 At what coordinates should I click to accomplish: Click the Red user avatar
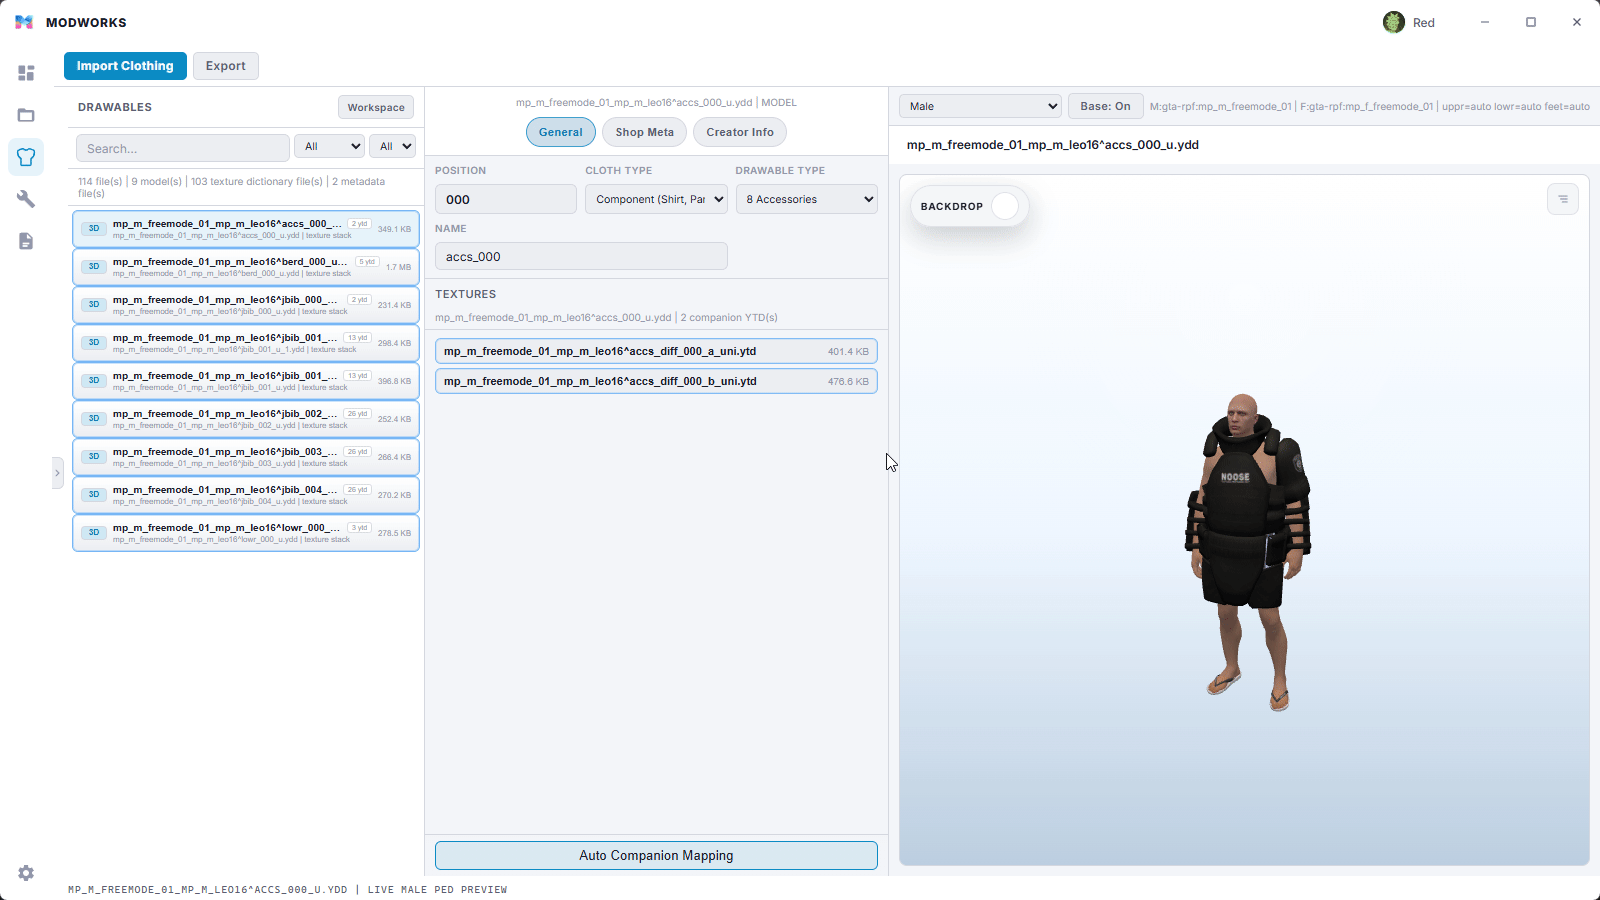tap(1394, 22)
